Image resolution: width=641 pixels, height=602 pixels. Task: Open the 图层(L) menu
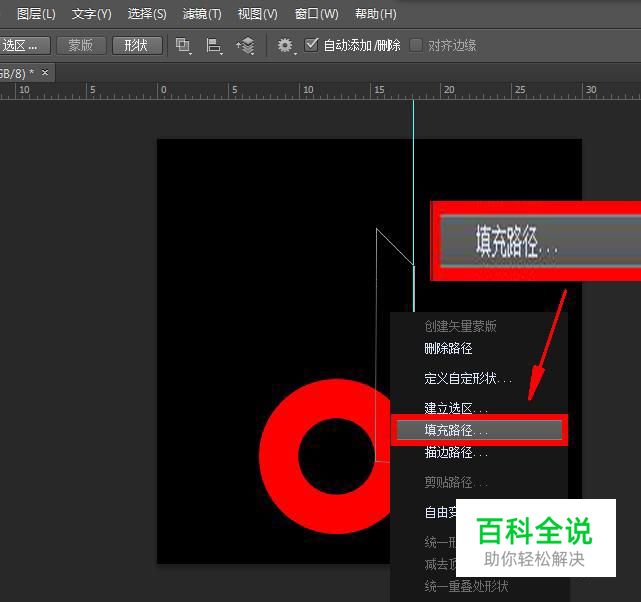pos(37,14)
